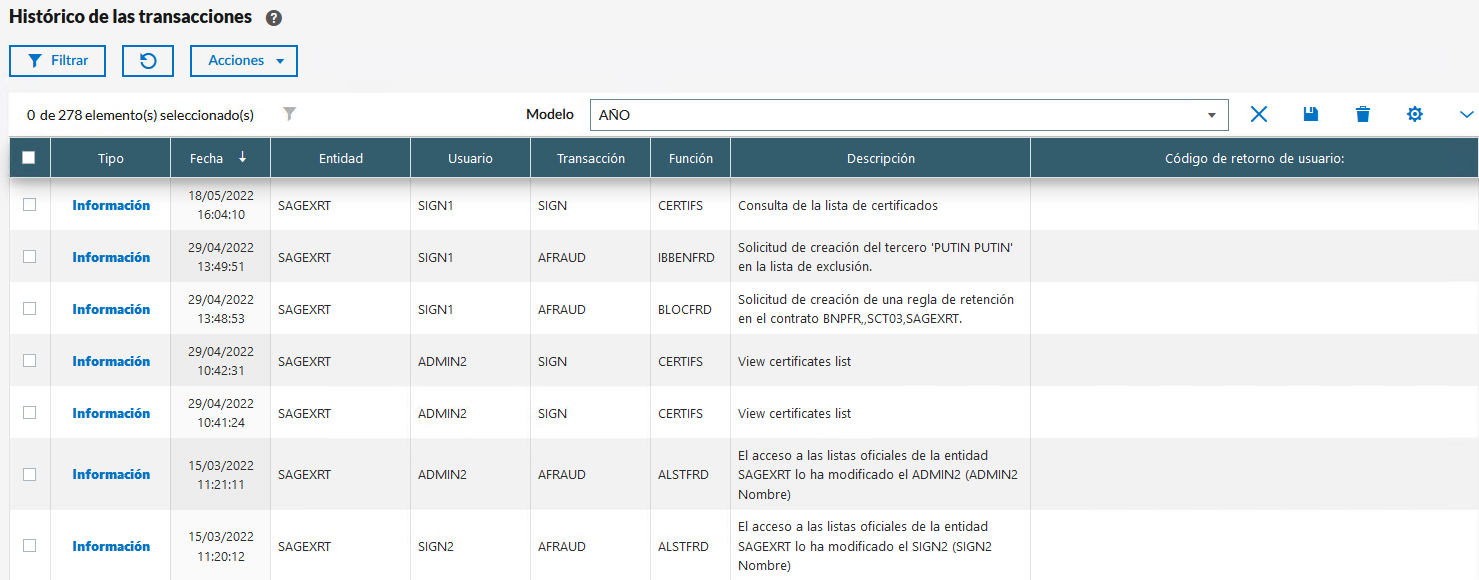
Task: Click the Filtrar button
Action: click(59, 61)
